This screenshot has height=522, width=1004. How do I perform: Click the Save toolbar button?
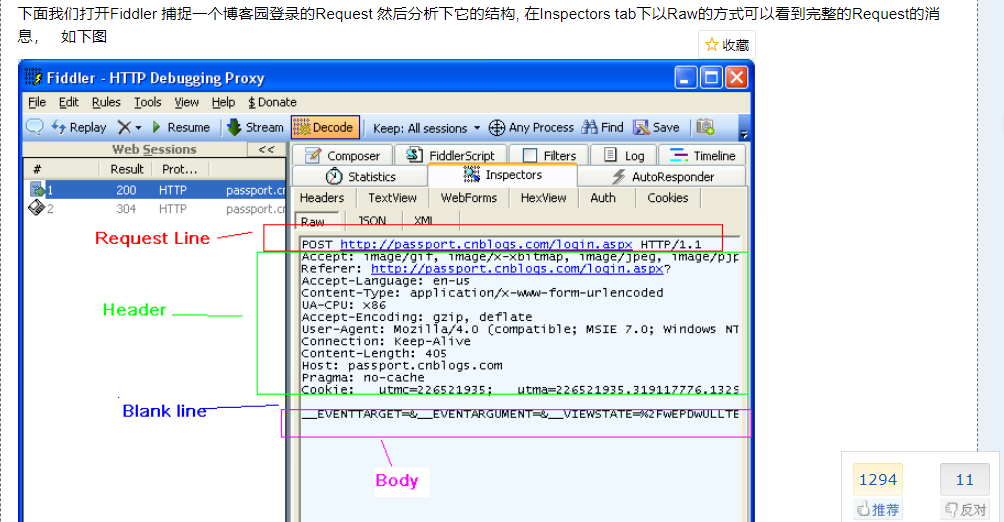pos(656,127)
